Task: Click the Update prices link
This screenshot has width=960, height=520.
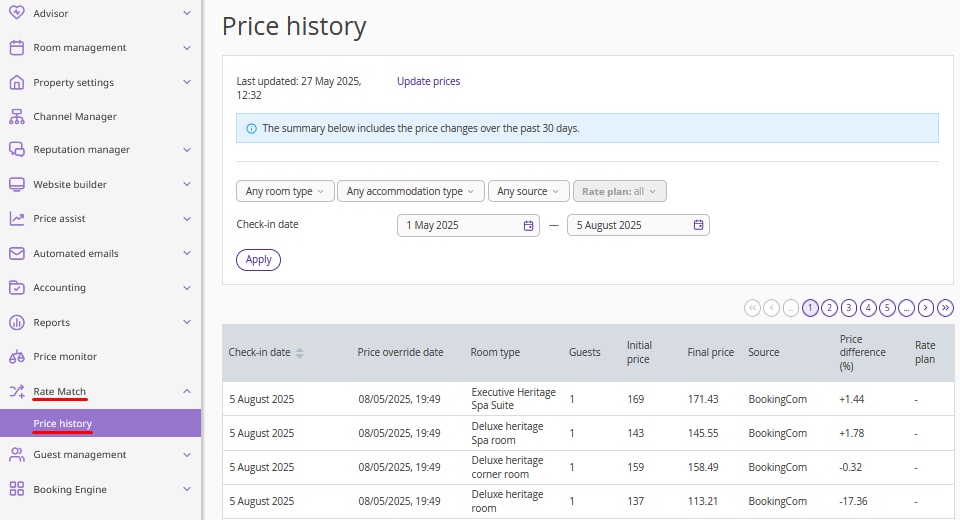Action: click(x=429, y=81)
